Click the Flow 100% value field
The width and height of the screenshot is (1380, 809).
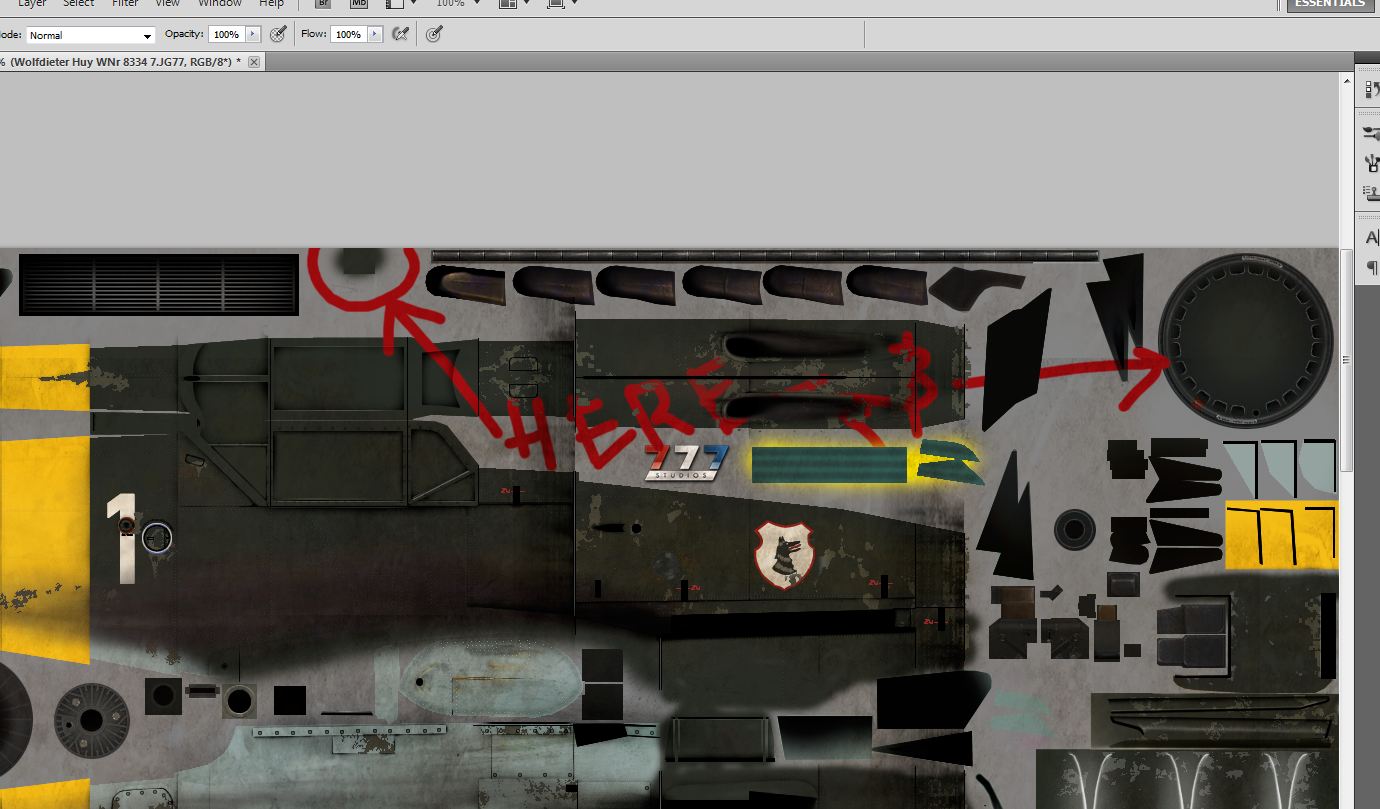tap(348, 34)
